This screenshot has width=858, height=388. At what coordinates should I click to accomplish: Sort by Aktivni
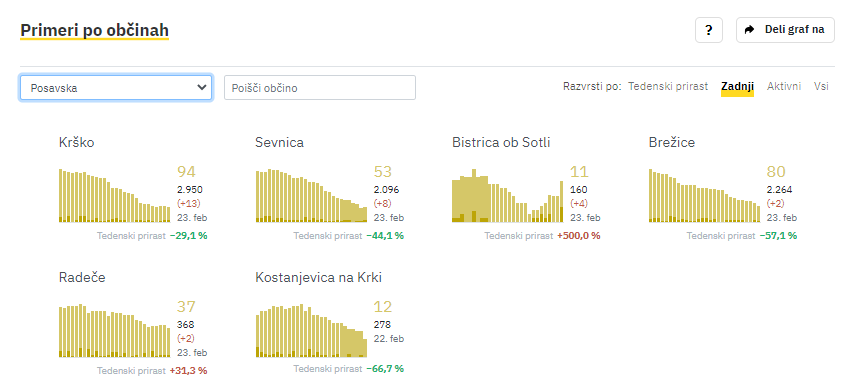pyautogui.click(x=784, y=86)
